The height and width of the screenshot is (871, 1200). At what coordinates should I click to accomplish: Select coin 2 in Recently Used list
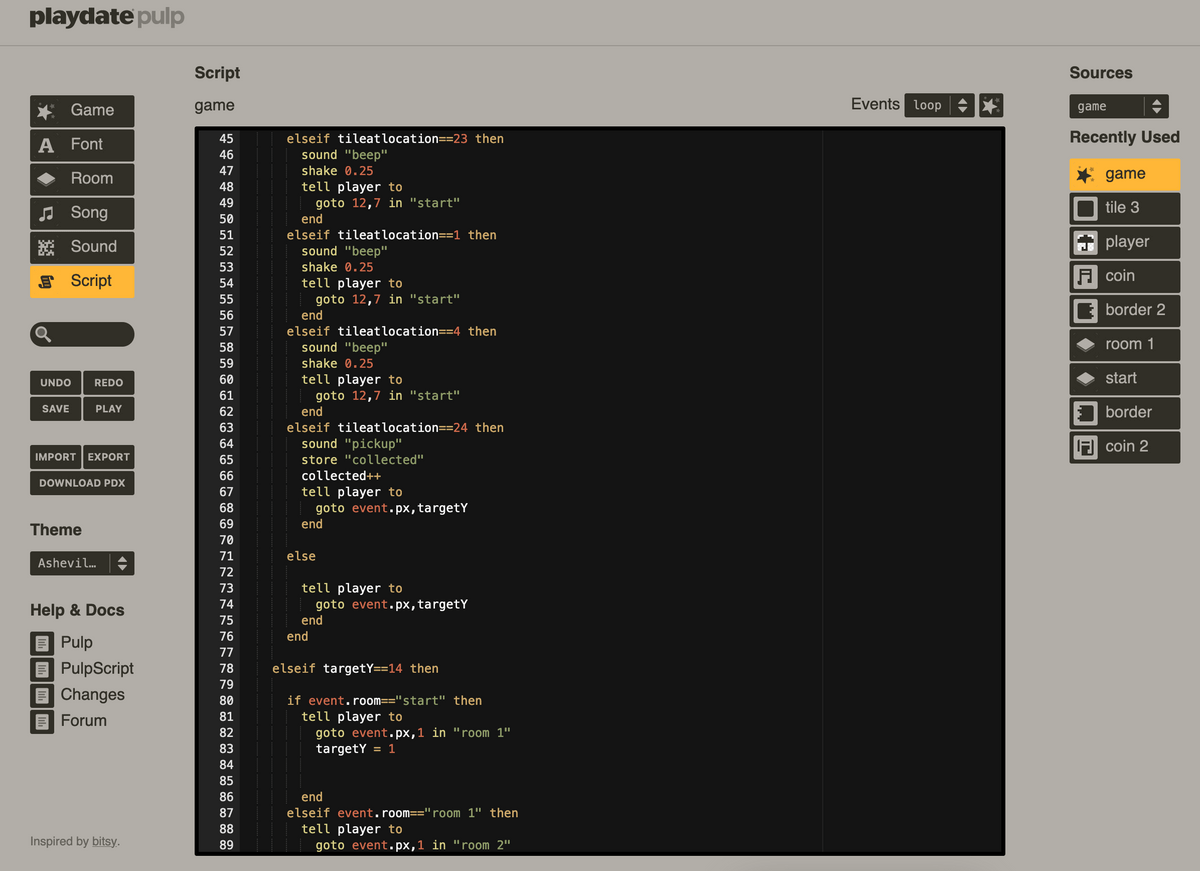click(1125, 447)
